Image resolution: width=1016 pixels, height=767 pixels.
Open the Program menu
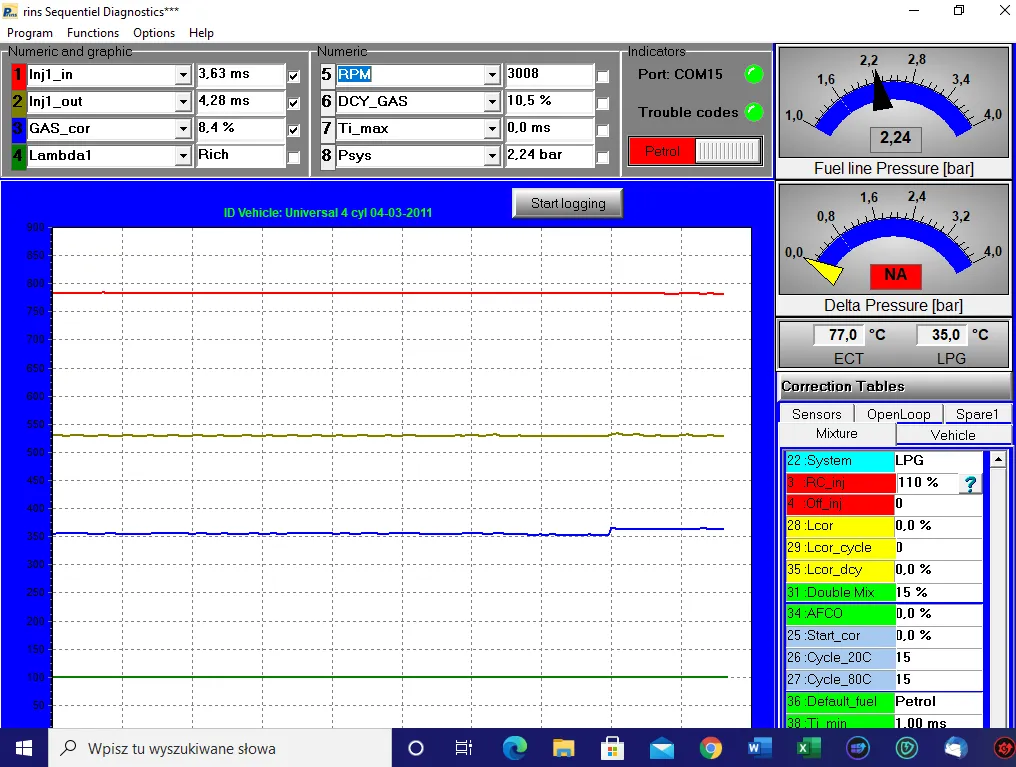click(x=30, y=33)
